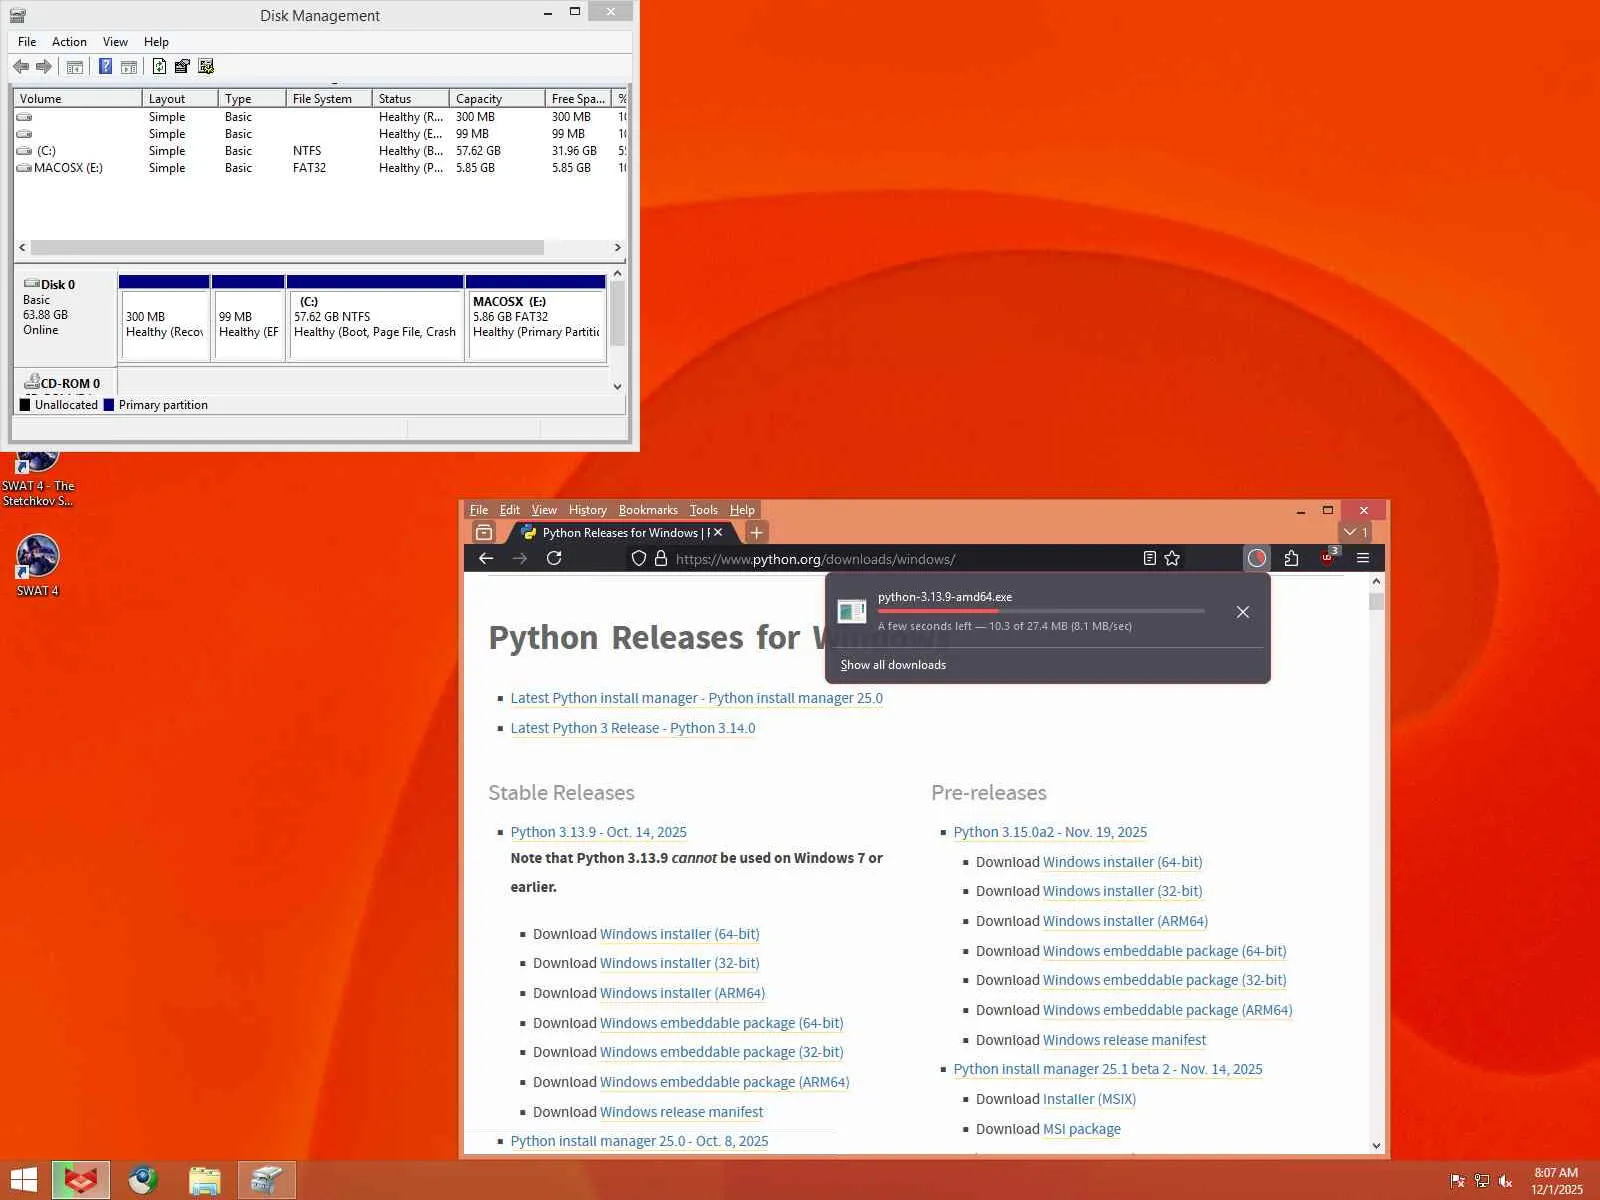Click the python-3.13.9-amd64.exe download file icon
This screenshot has height=1200, width=1600.
(851, 611)
